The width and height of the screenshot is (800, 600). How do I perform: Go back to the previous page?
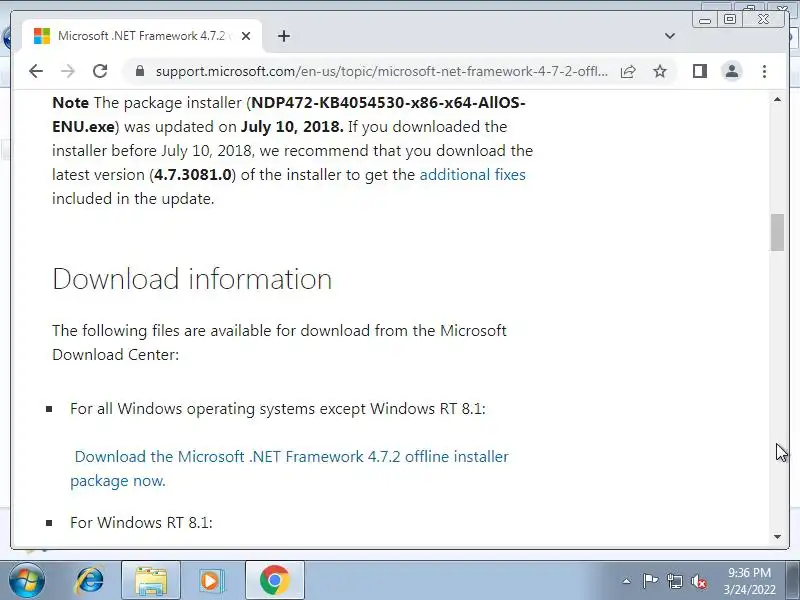pos(36,71)
